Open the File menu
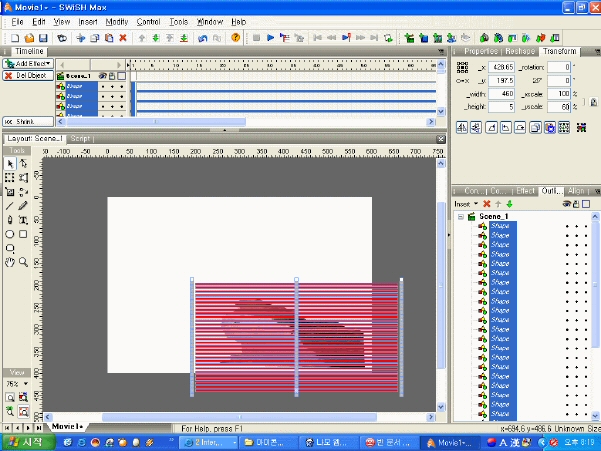Viewport: 601px width, 451px height. click(x=17, y=22)
